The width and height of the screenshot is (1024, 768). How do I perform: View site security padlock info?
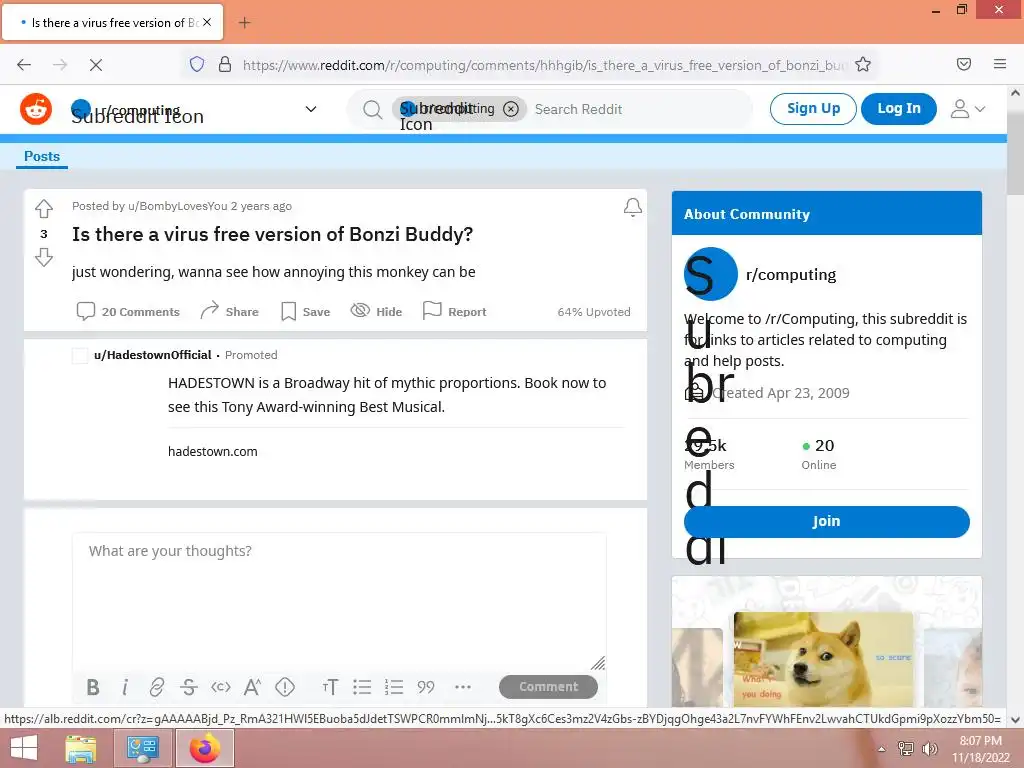tap(225, 65)
